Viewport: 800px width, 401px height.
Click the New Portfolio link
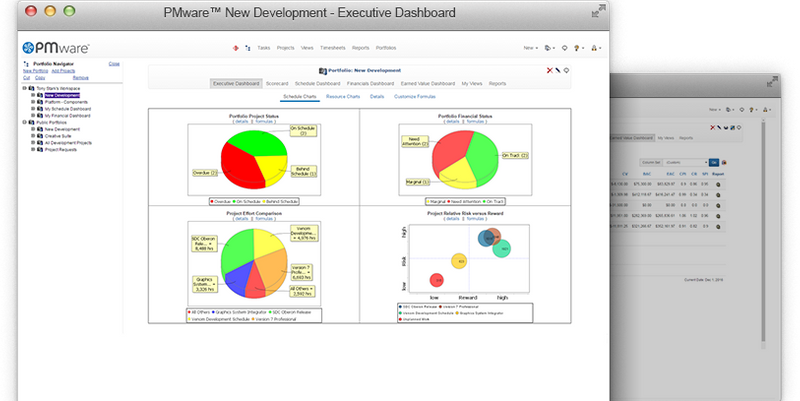point(35,71)
